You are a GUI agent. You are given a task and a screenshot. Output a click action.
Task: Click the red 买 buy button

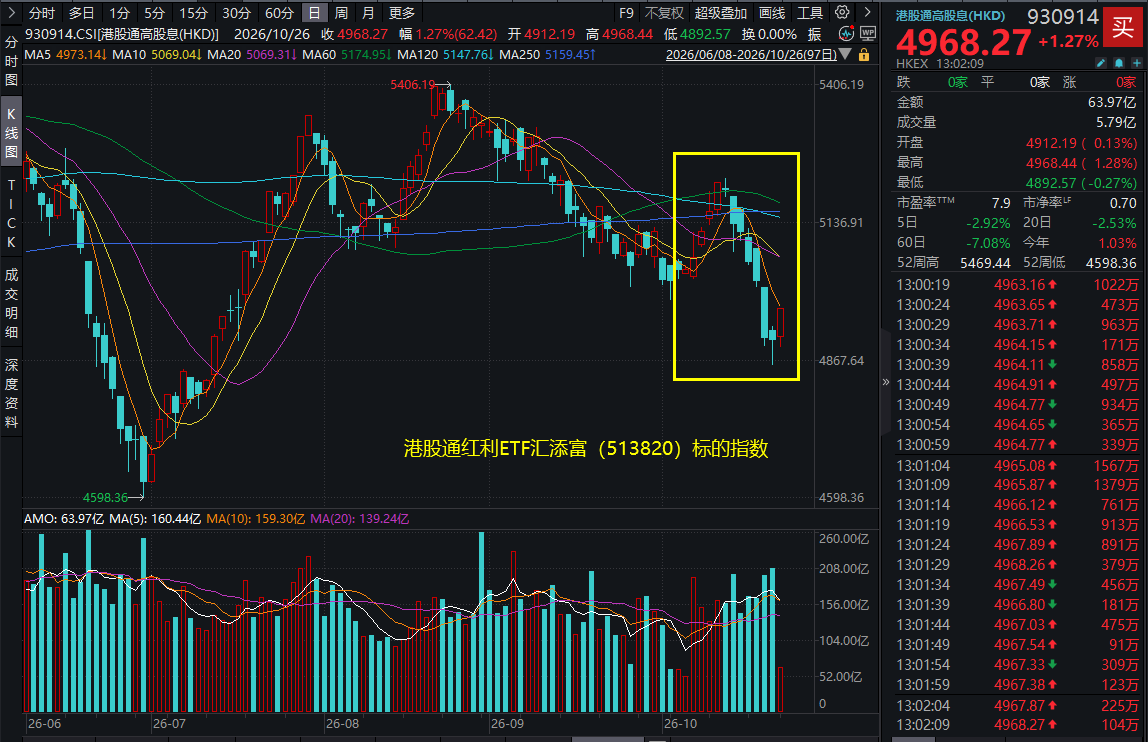point(1123,29)
